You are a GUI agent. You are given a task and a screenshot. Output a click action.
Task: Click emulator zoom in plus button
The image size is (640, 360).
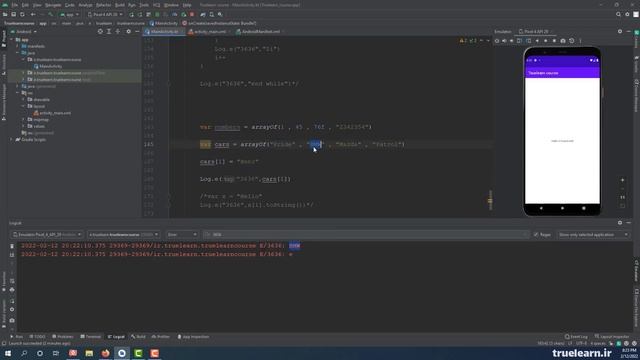pos(622,180)
